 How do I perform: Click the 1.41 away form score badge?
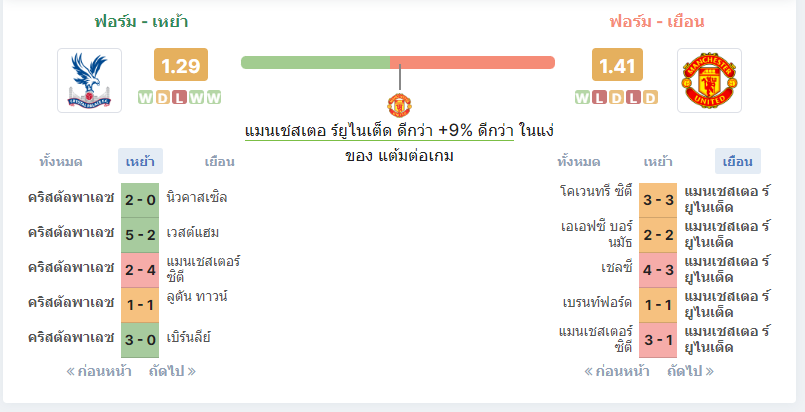tap(617, 65)
